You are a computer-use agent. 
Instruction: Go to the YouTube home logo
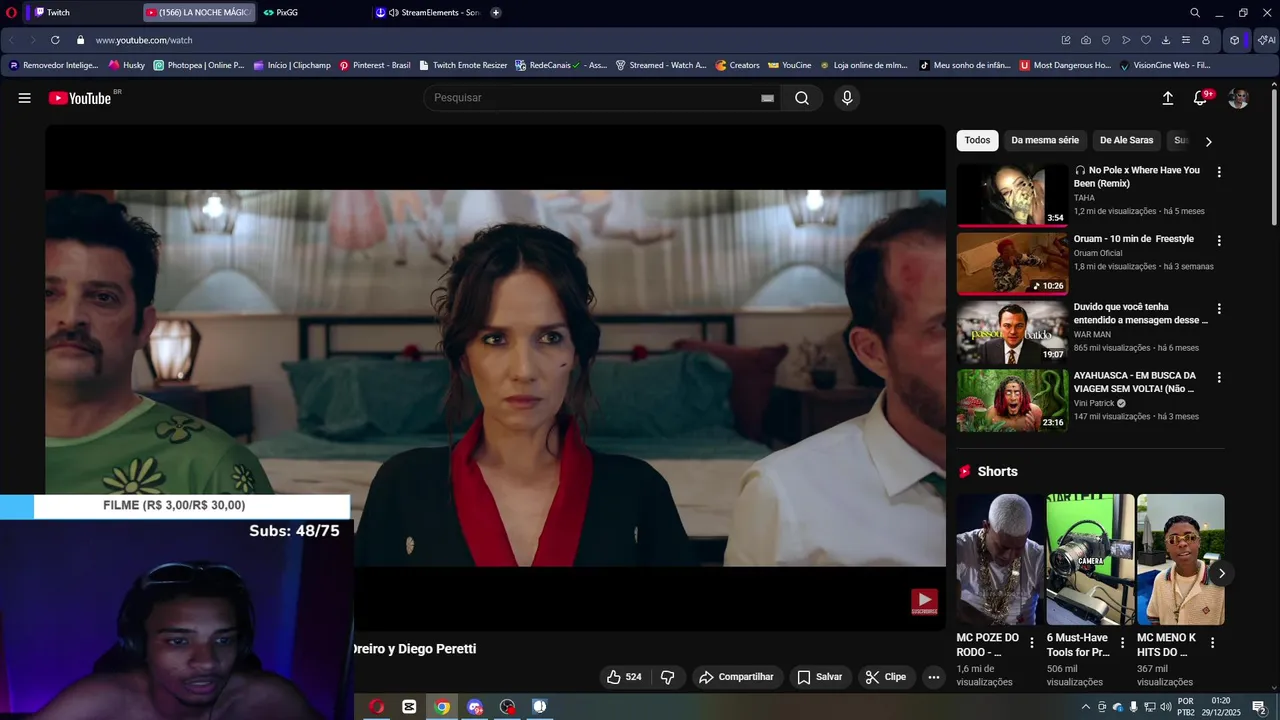tap(80, 98)
